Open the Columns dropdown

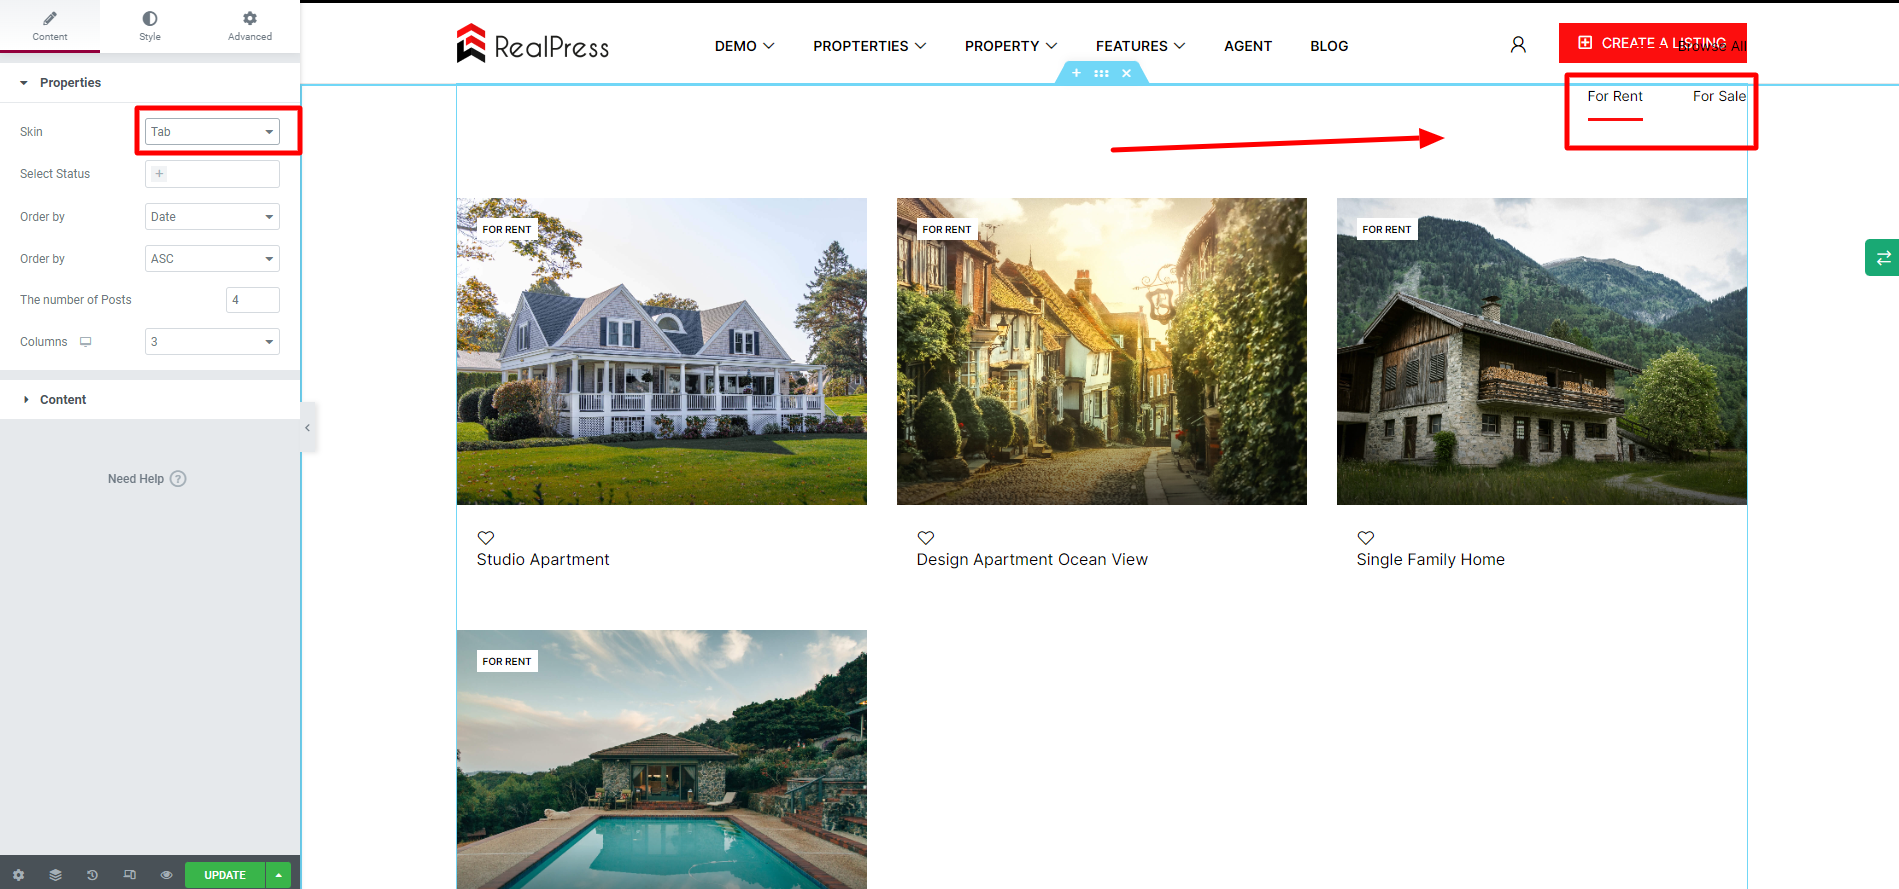click(x=212, y=342)
